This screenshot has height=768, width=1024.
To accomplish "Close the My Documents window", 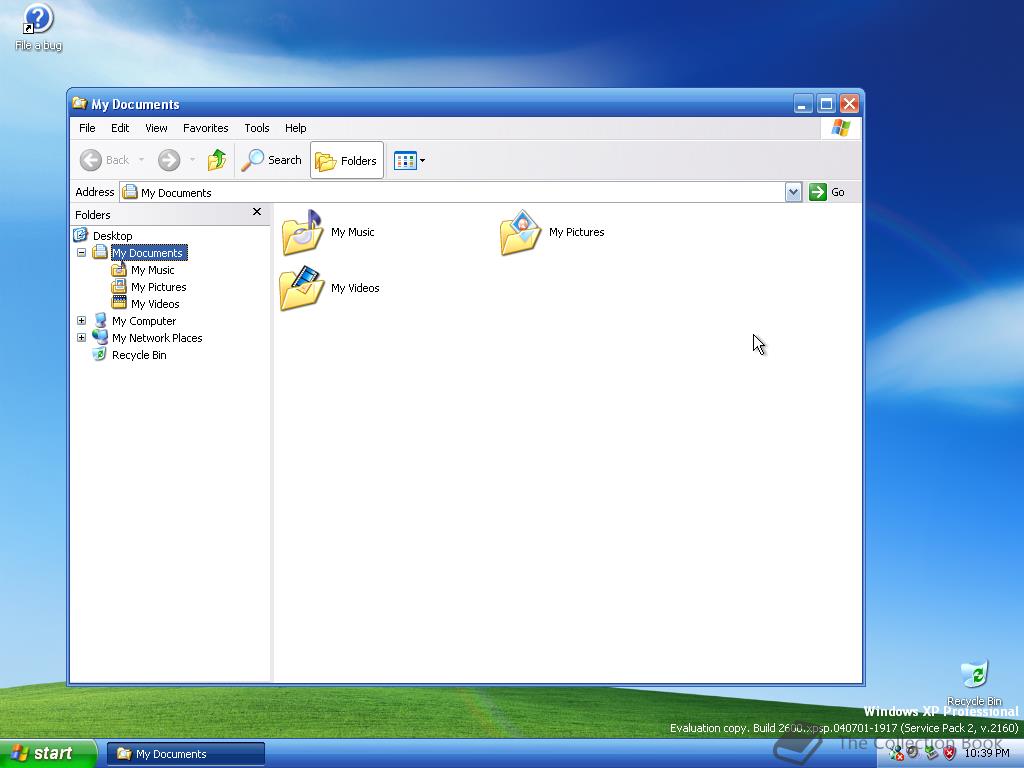I will tap(849, 104).
